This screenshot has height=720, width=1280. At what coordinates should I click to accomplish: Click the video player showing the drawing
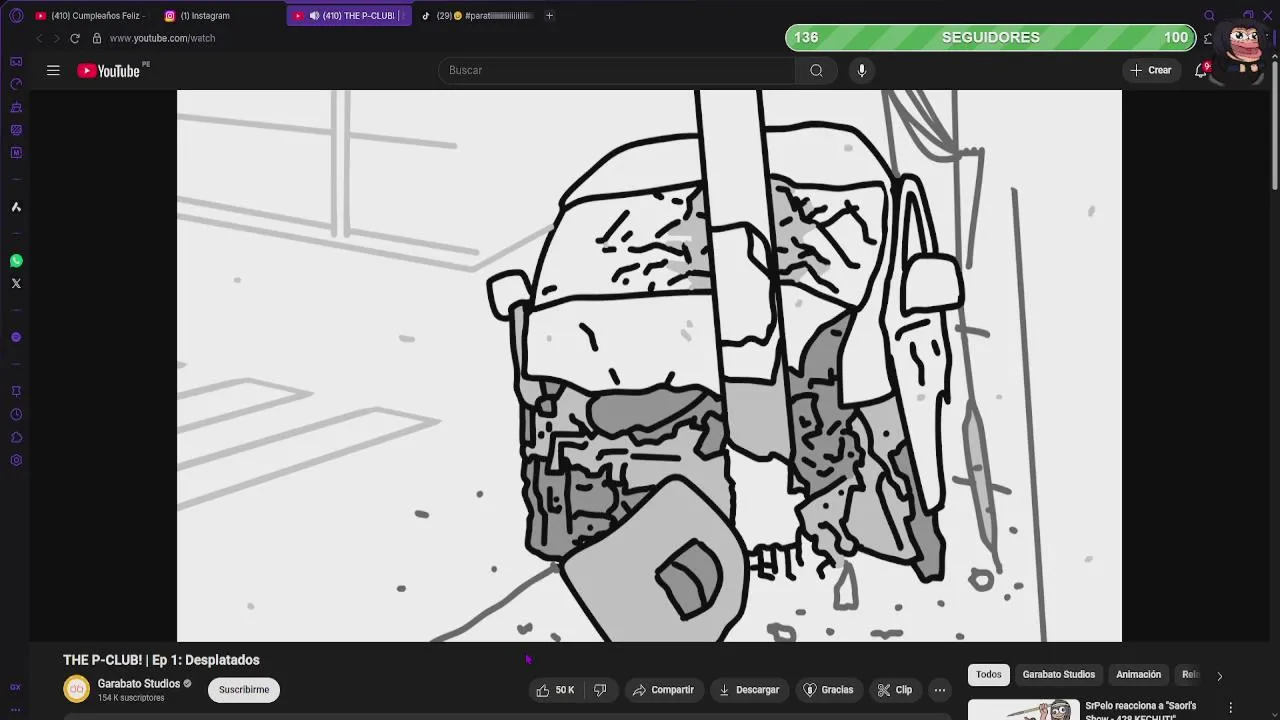[x=649, y=366]
